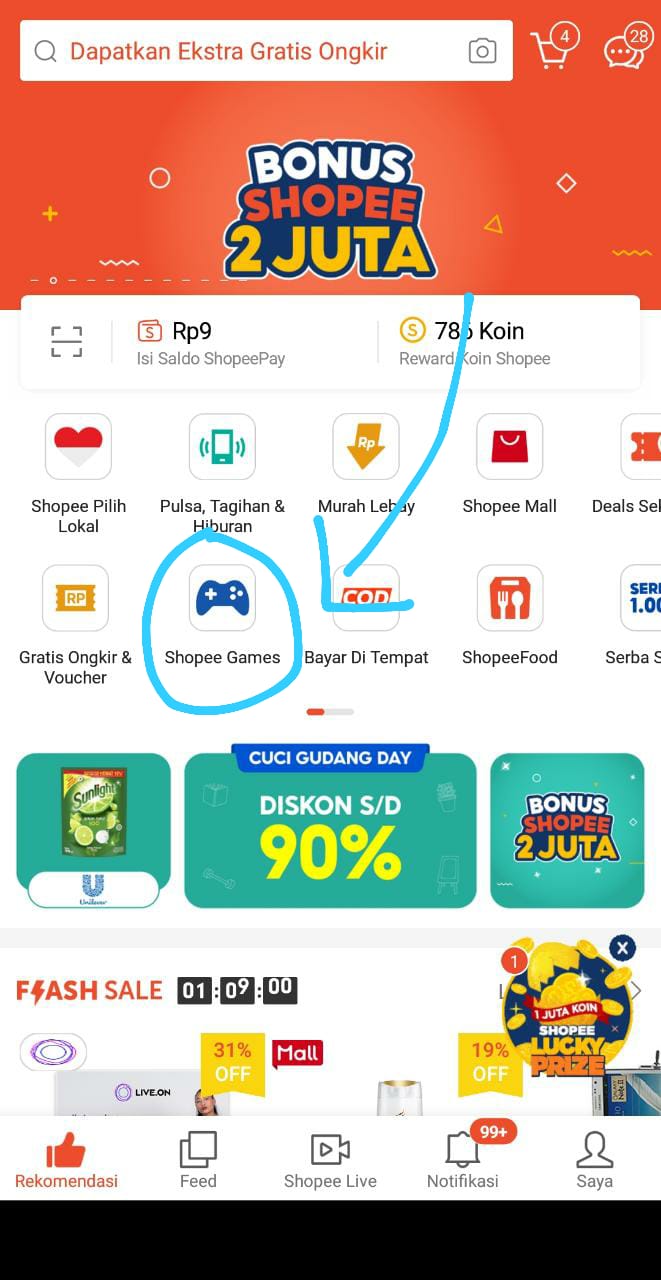
Task: Open Shopee Pilih Lokal heart icon
Action: (x=78, y=446)
